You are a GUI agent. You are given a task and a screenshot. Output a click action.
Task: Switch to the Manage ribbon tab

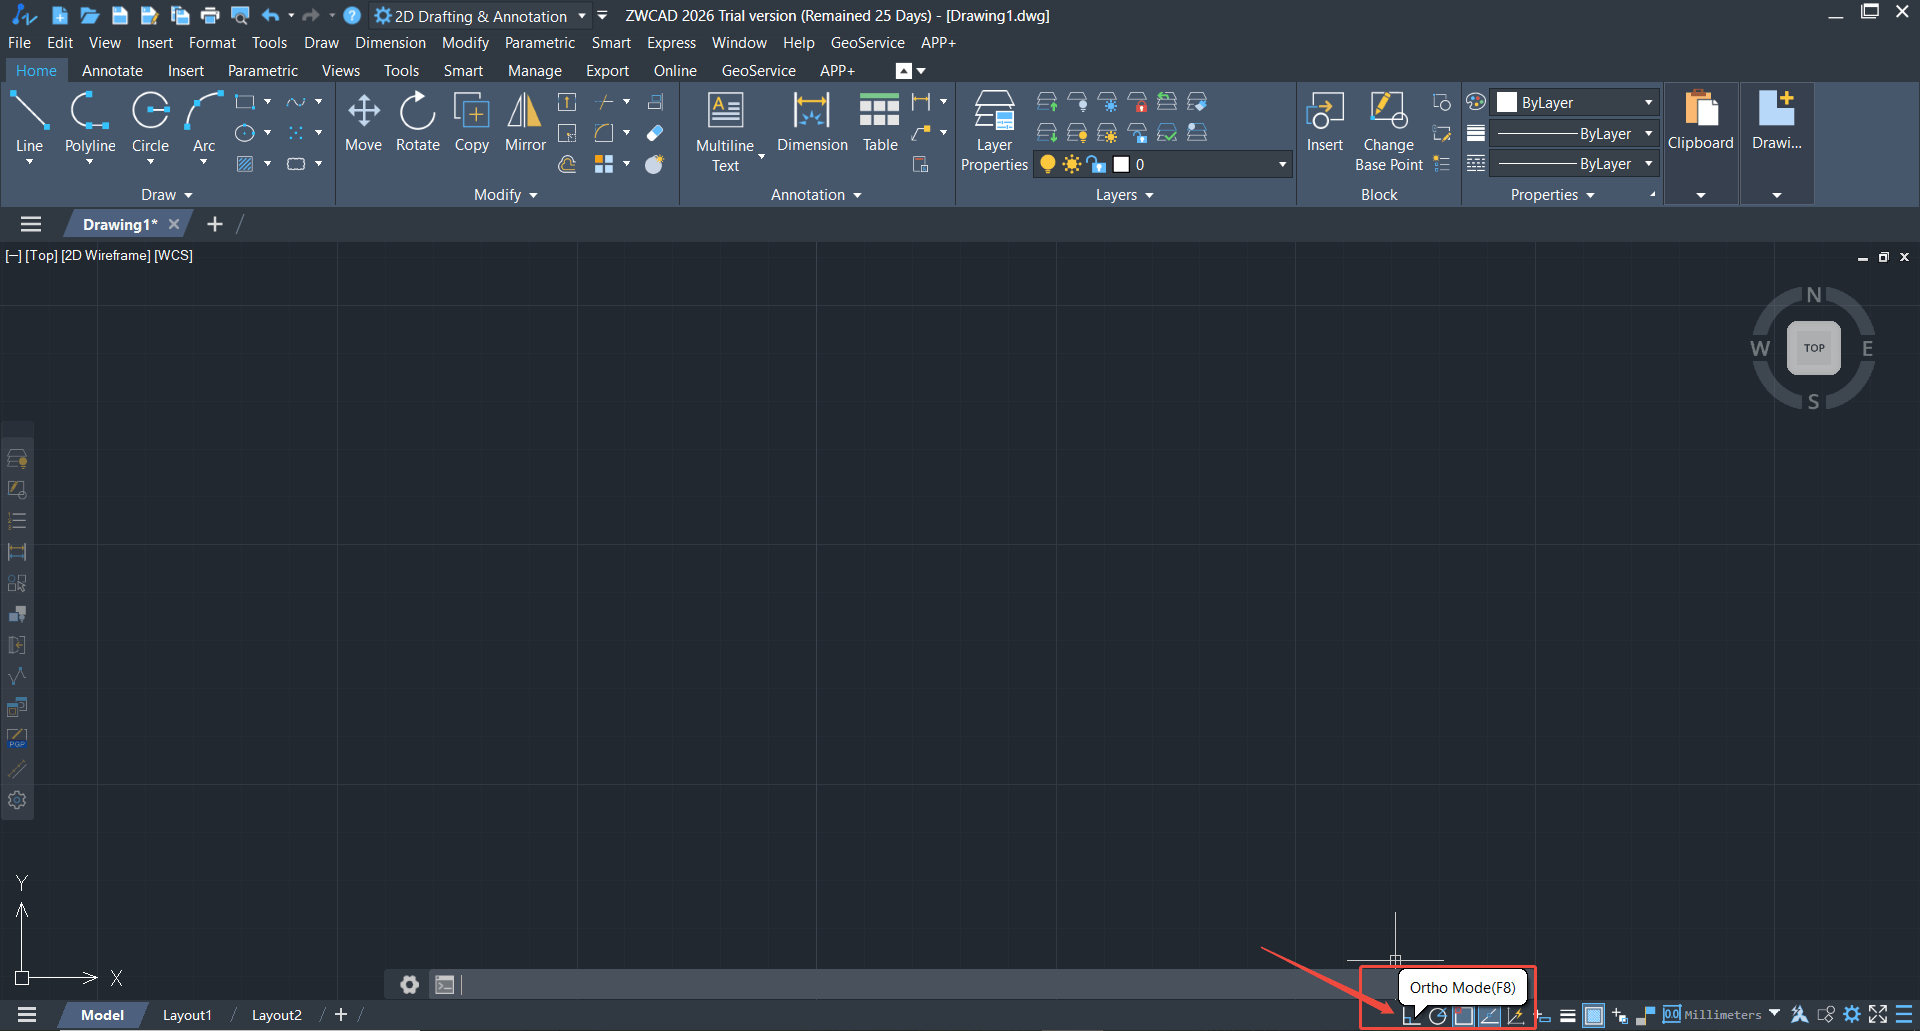[535, 71]
